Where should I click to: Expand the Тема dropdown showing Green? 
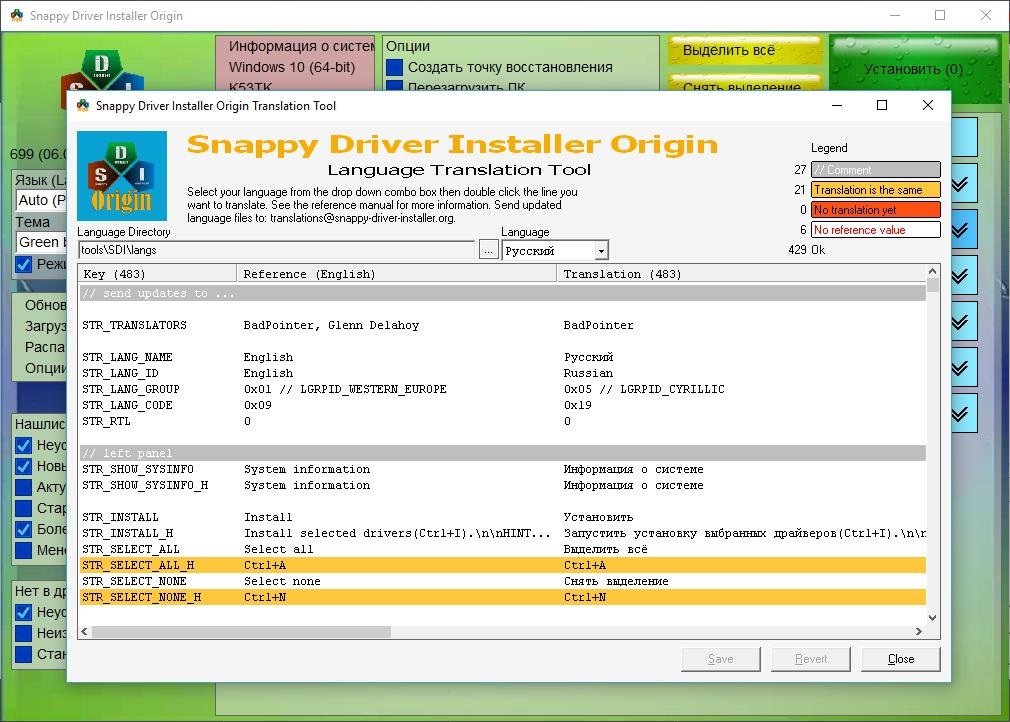[x=40, y=242]
